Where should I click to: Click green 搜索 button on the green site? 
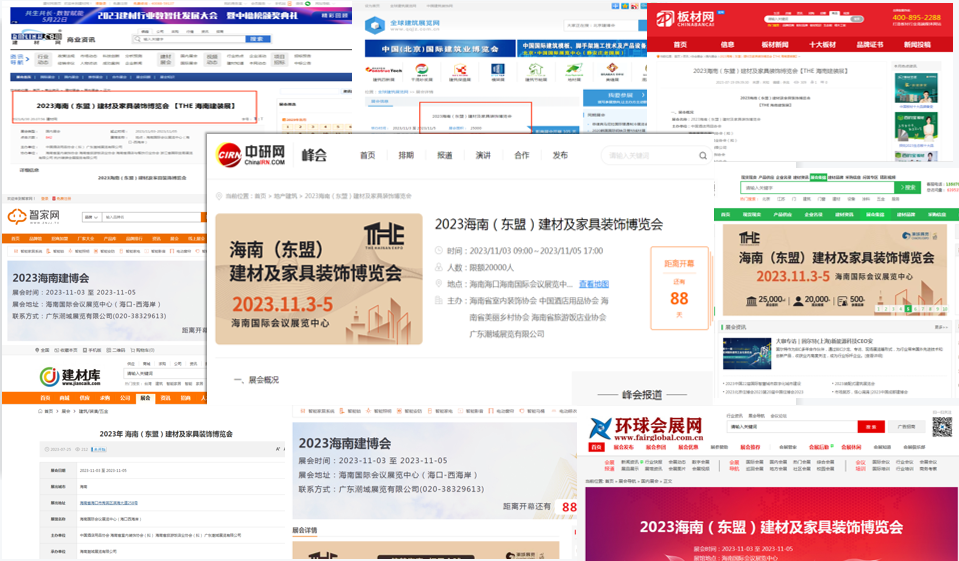pos(908,187)
